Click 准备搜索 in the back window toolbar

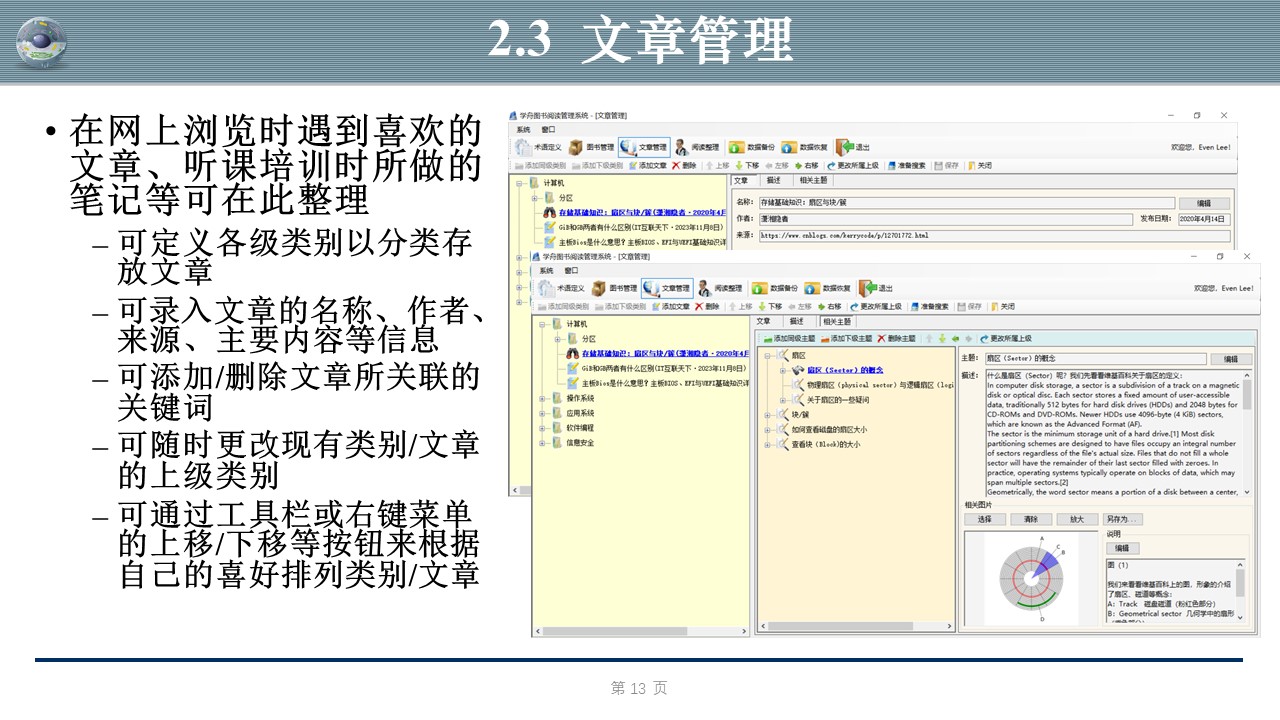coord(908,166)
